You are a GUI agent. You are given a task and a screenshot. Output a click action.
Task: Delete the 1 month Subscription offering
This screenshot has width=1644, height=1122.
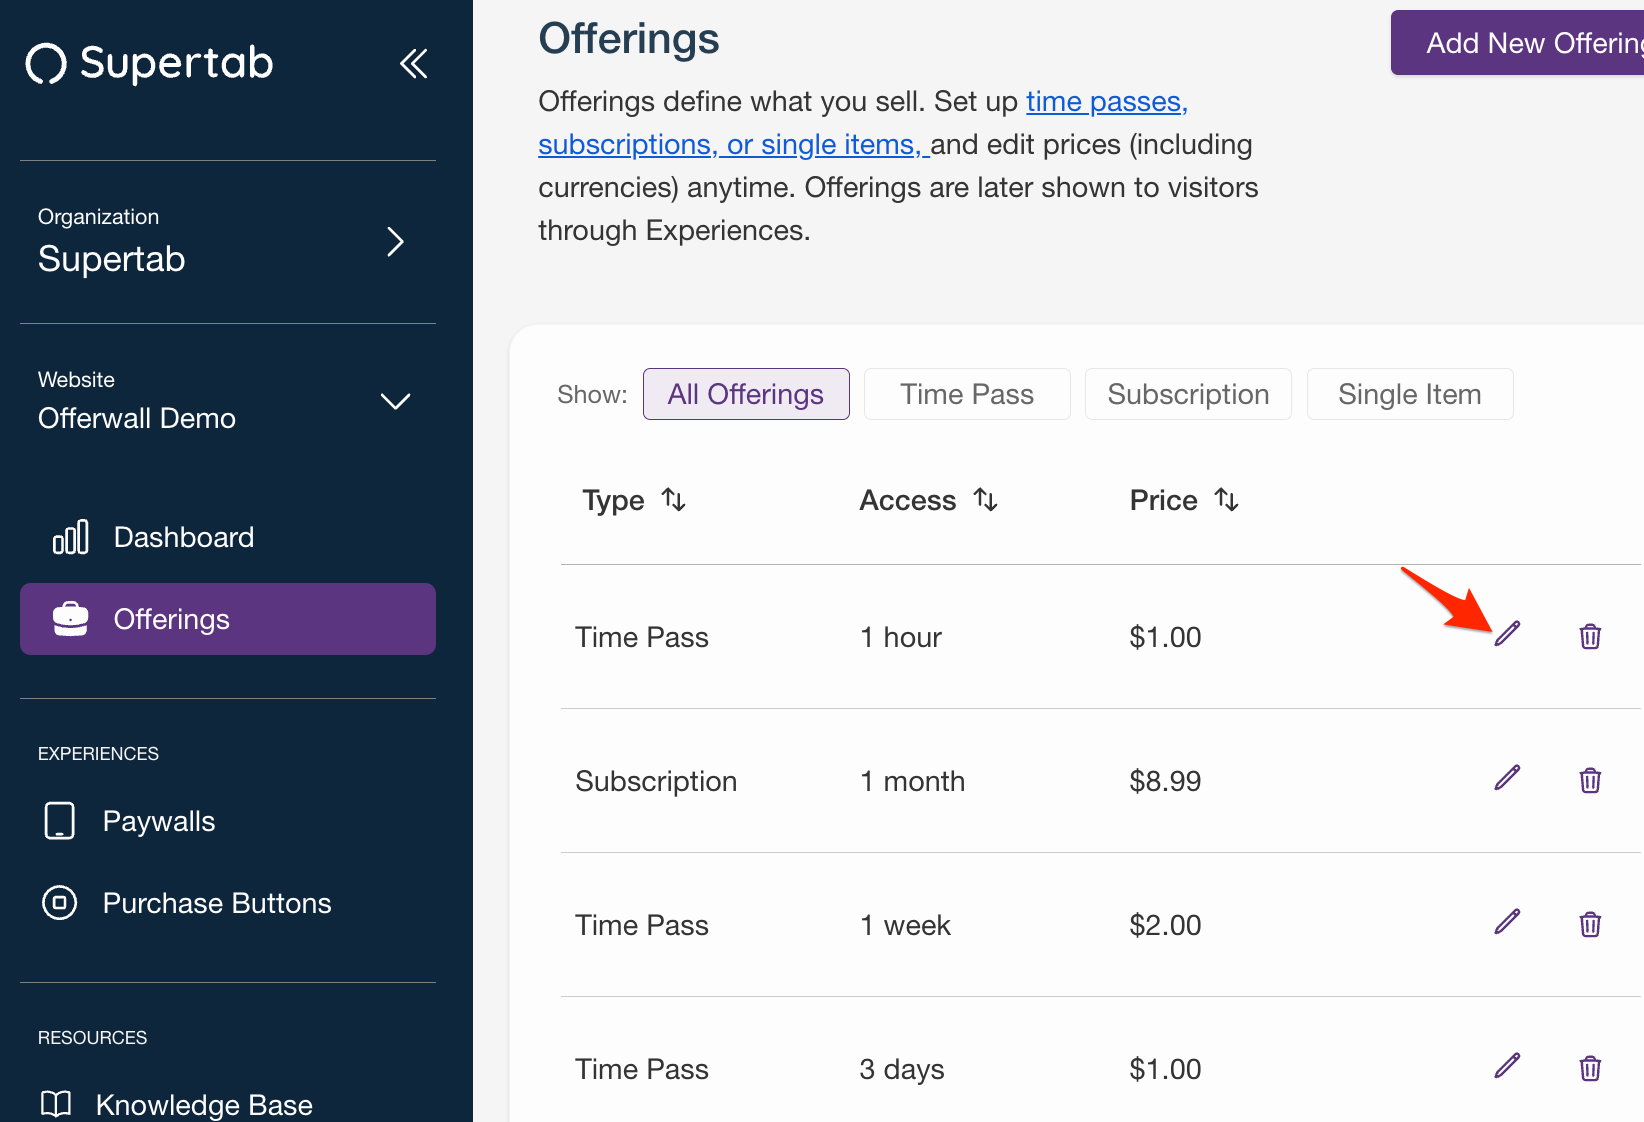point(1590,780)
